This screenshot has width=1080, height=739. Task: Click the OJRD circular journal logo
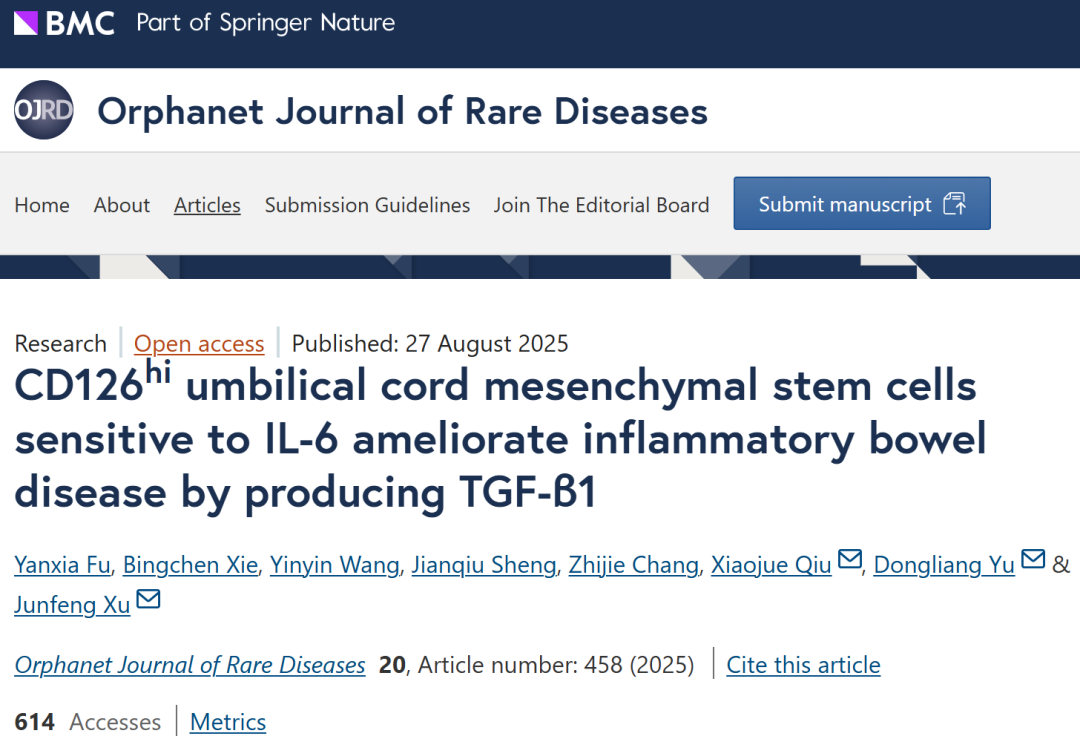coord(44,110)
